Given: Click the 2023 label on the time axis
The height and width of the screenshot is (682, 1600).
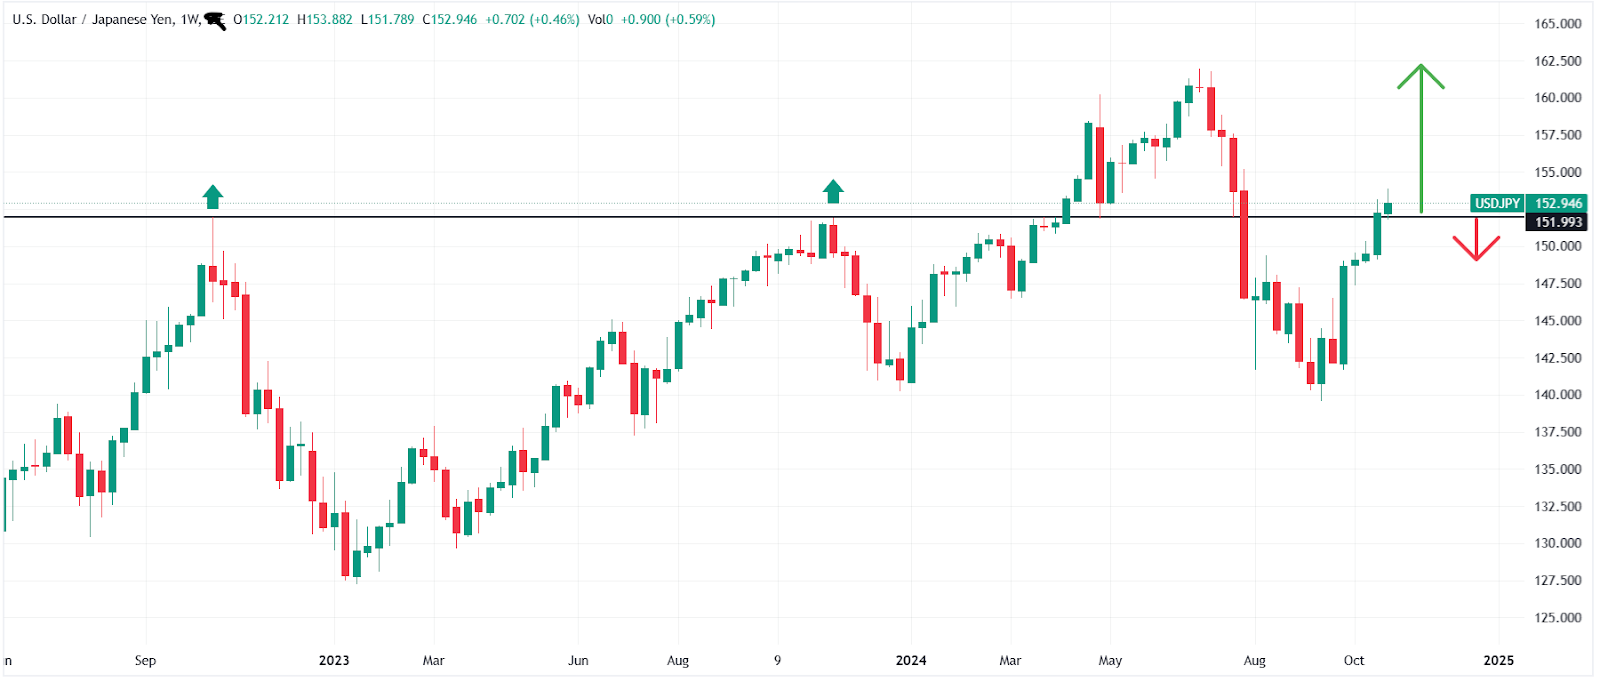Looking at the screenshot, I should click(334, 660).
